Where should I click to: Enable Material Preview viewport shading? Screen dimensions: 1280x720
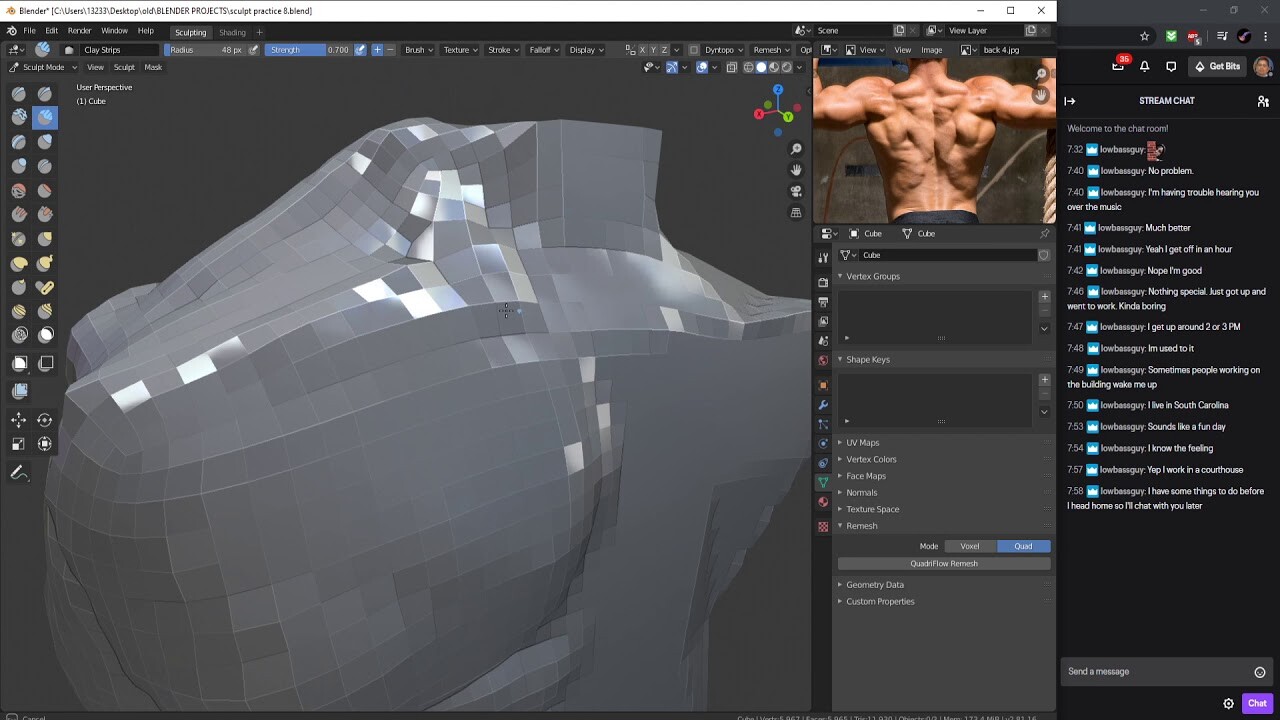[x=773, y=67]
